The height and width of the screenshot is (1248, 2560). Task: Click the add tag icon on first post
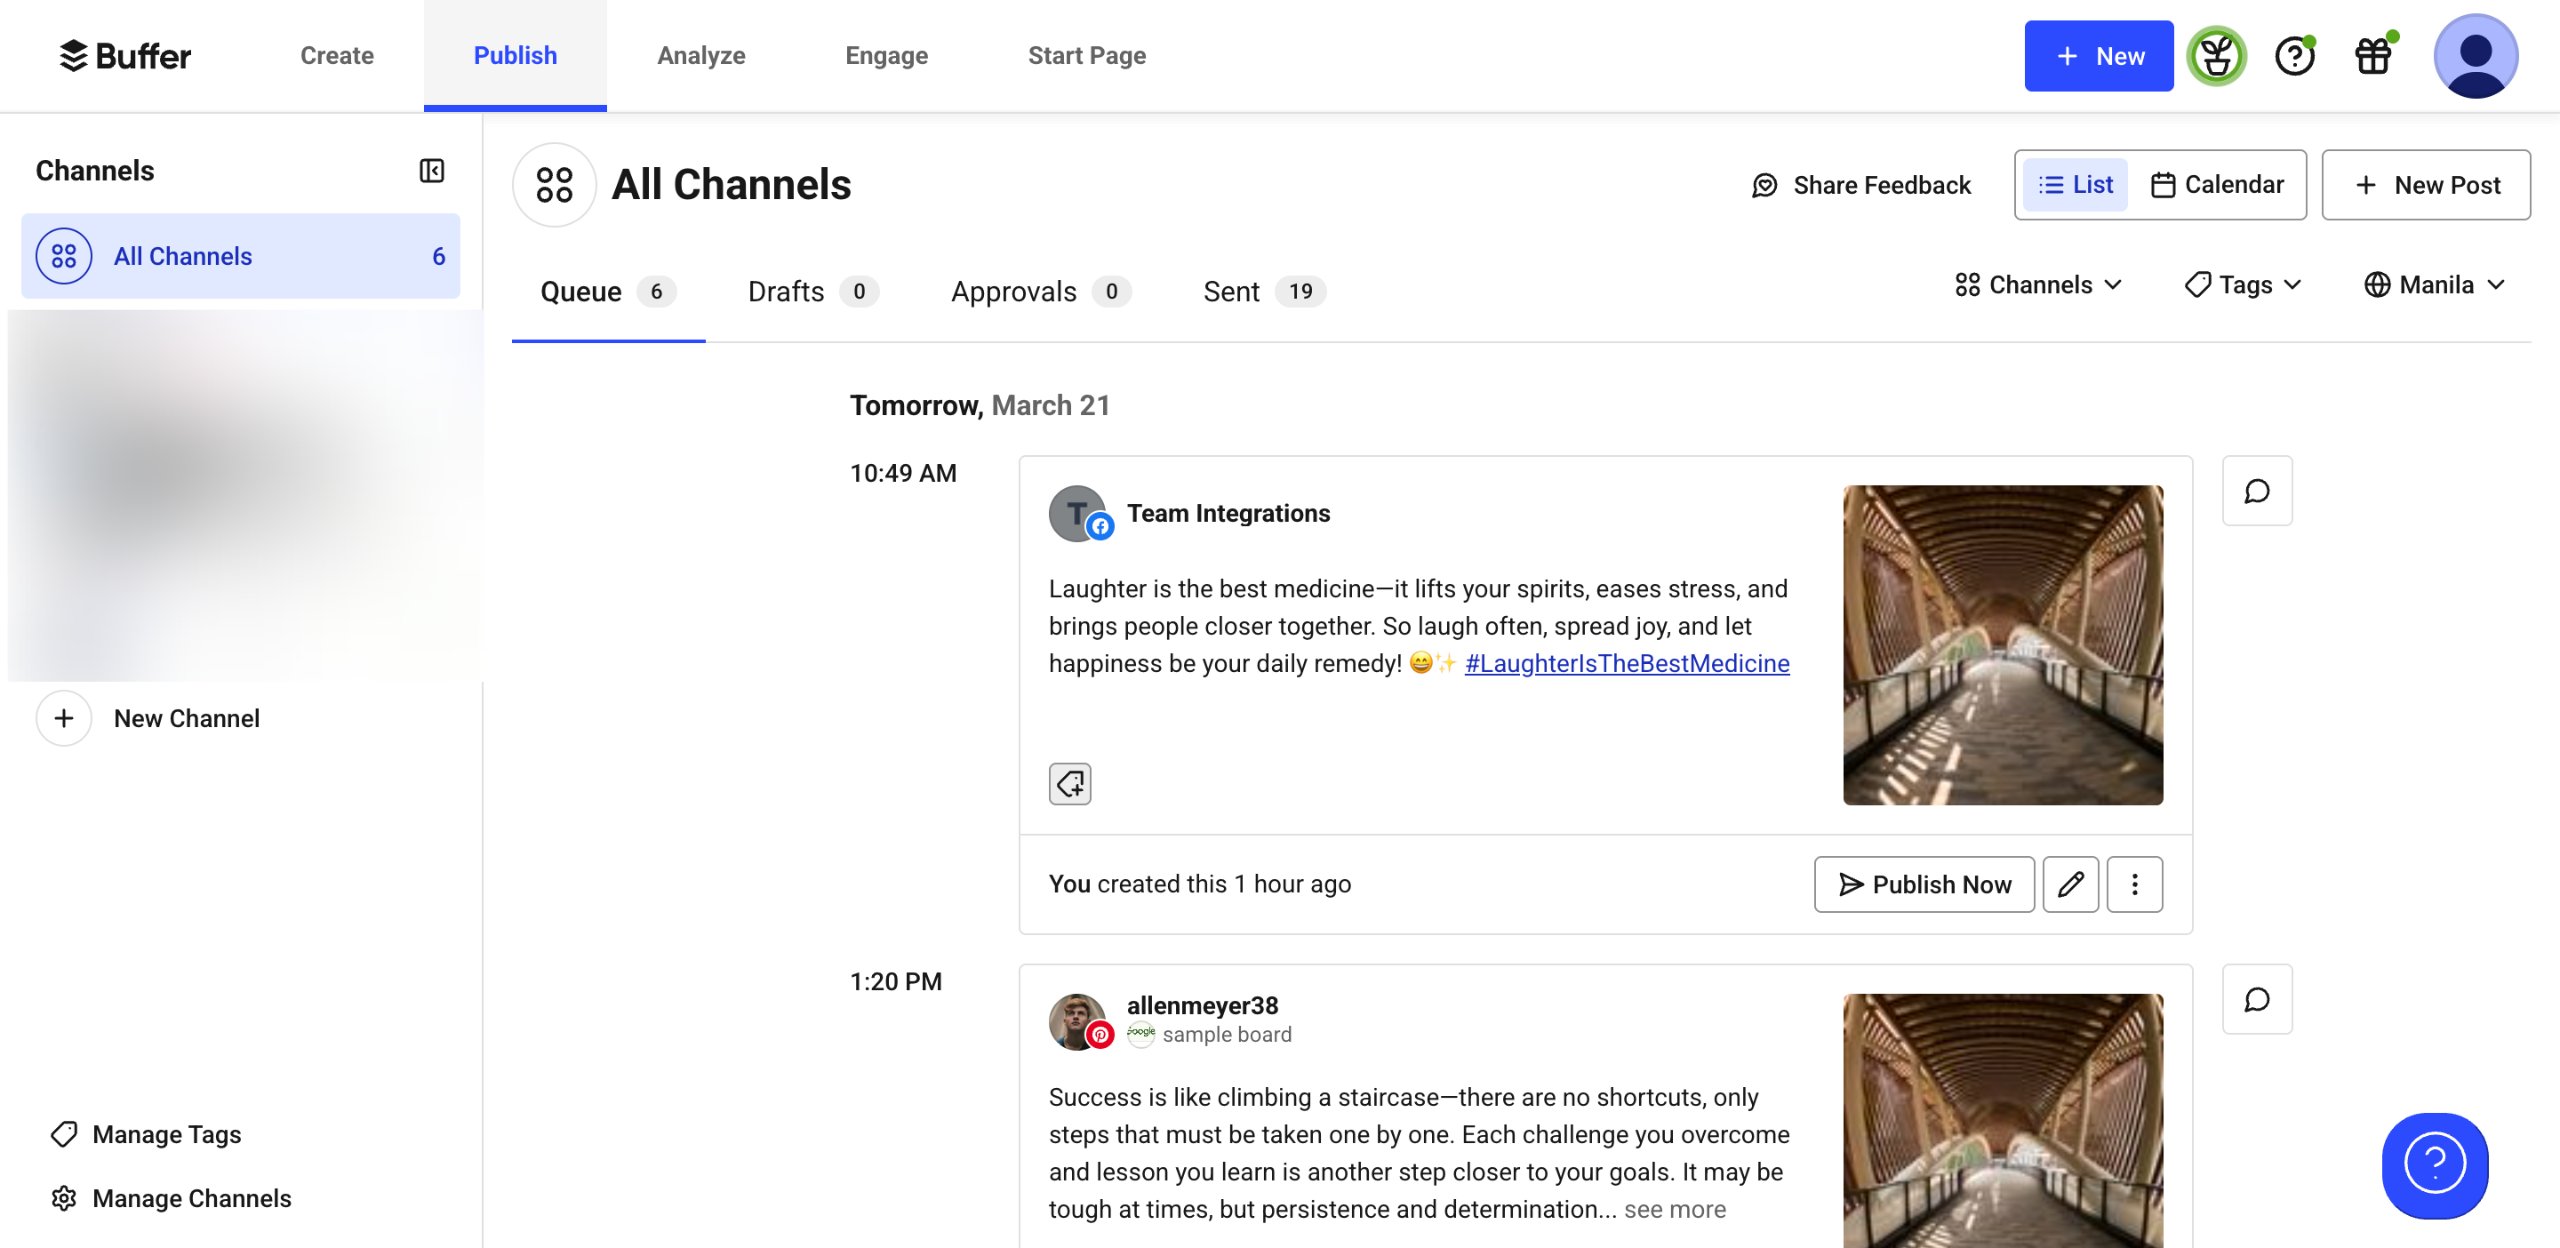coord(1069,783)
